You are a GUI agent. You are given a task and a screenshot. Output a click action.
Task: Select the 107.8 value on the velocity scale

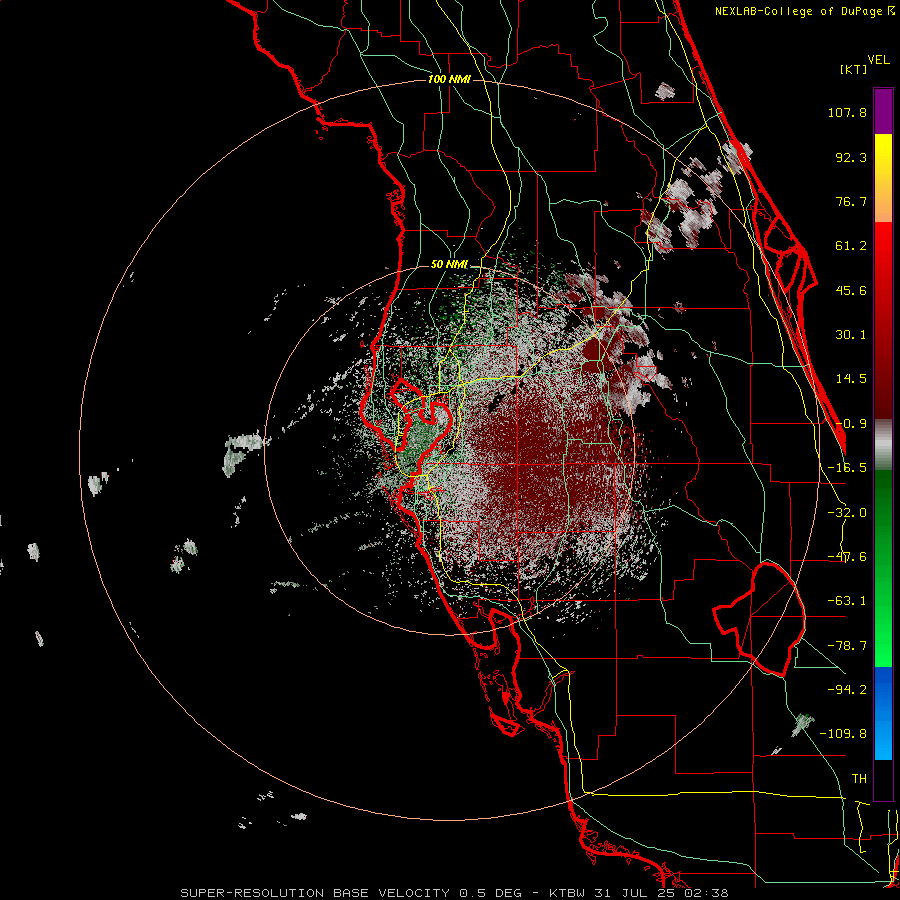847,112
